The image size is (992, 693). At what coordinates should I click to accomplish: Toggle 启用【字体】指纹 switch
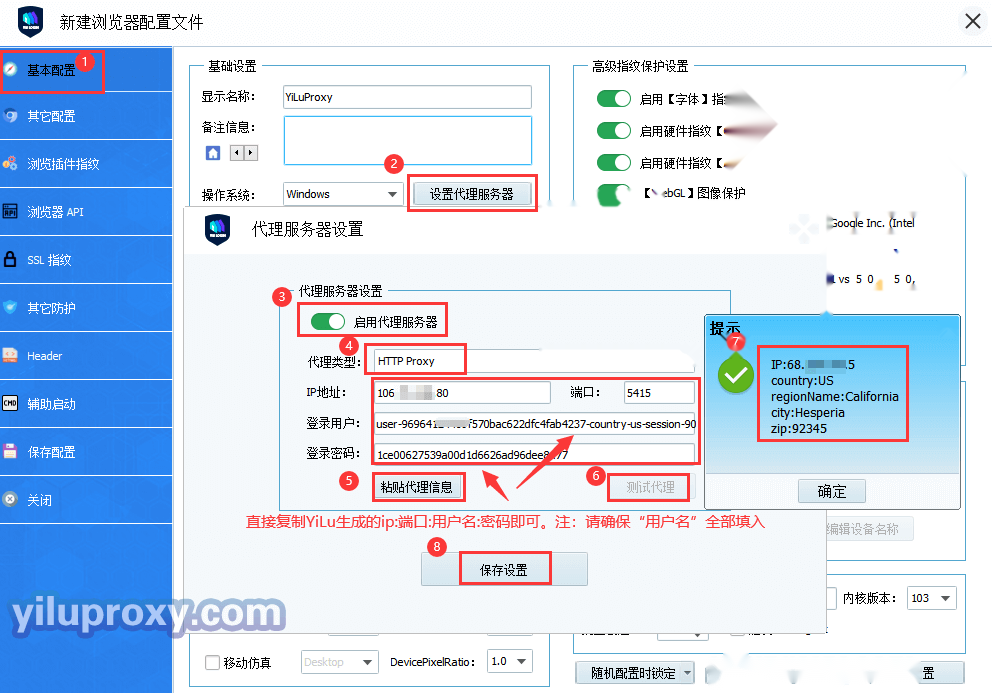pos(614,99)
